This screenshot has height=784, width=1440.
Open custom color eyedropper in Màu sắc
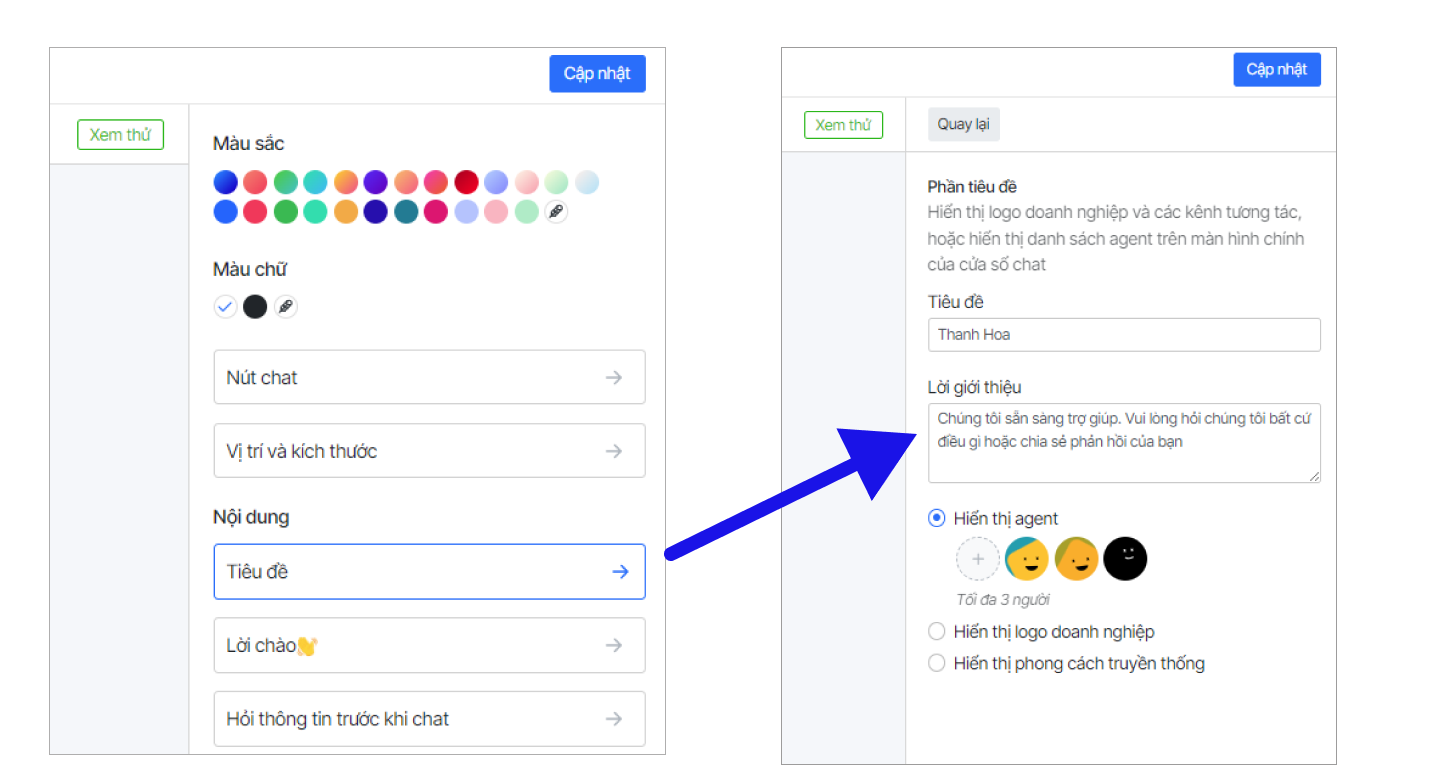[557, 212]
